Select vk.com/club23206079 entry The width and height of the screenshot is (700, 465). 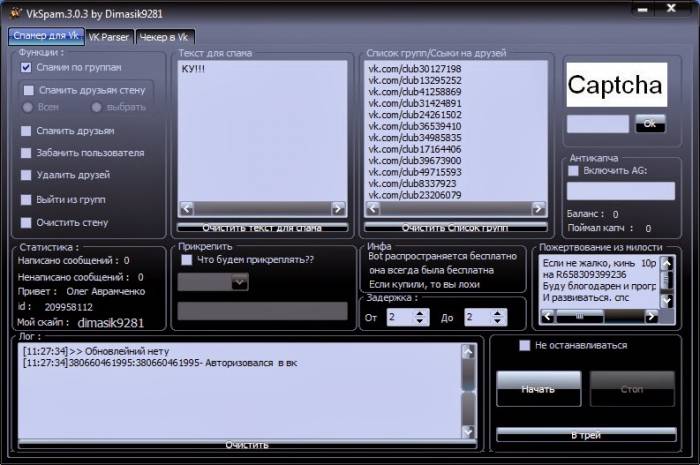[415, 195]
